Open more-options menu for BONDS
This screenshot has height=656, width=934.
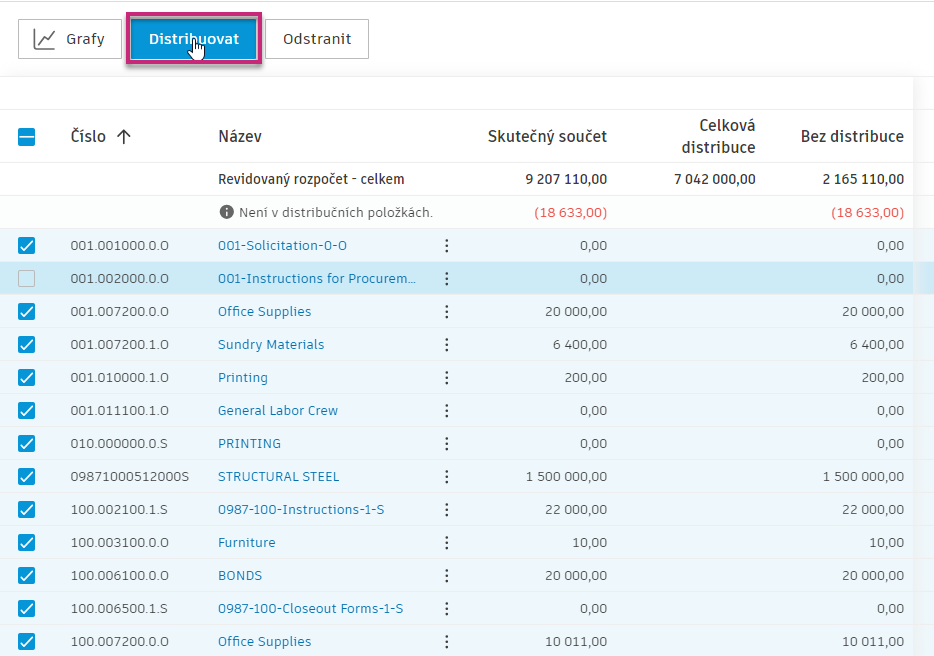tap(447, 576)
